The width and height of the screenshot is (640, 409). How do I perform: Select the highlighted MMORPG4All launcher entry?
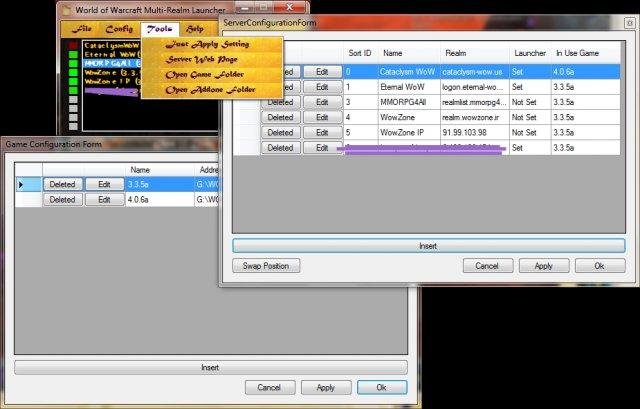click(111, 63)
